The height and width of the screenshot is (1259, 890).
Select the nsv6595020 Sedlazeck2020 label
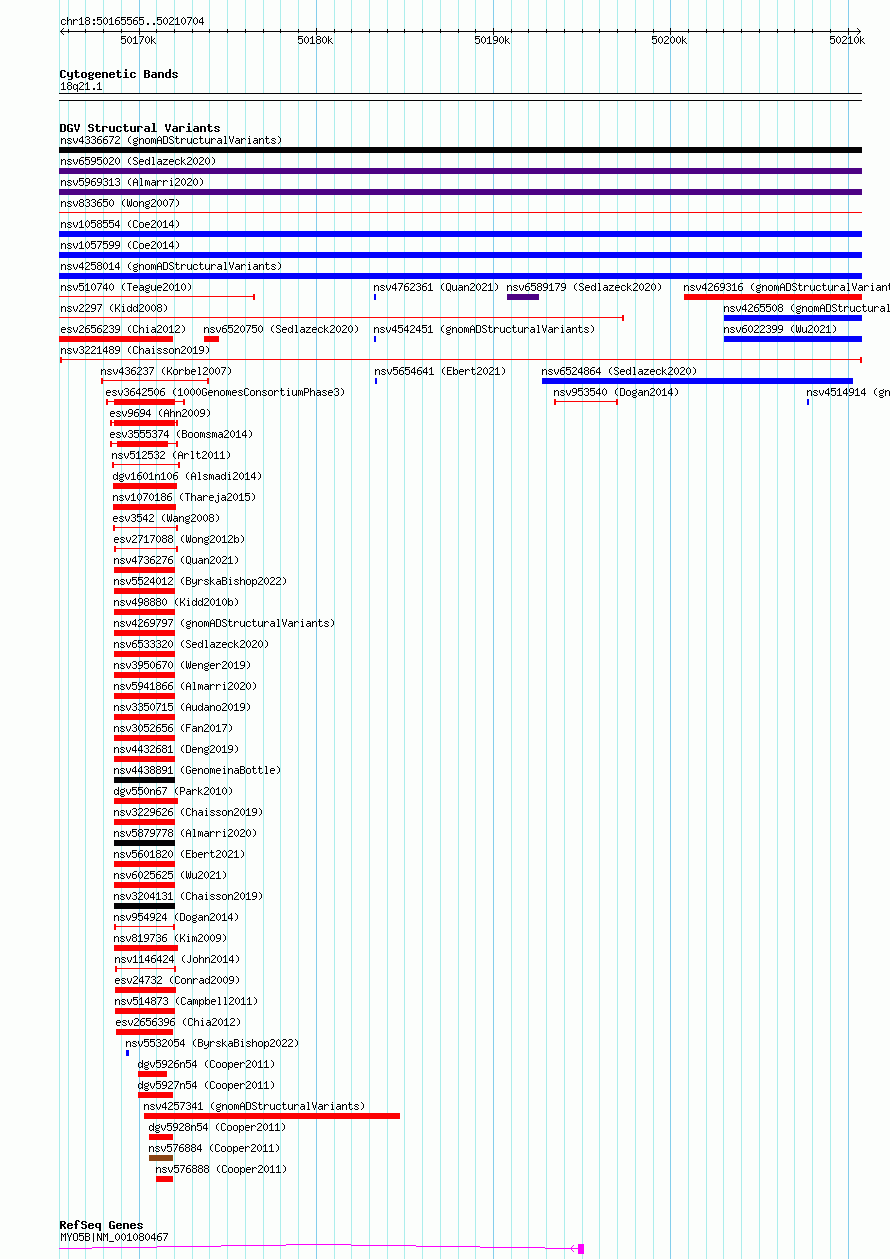138,161
